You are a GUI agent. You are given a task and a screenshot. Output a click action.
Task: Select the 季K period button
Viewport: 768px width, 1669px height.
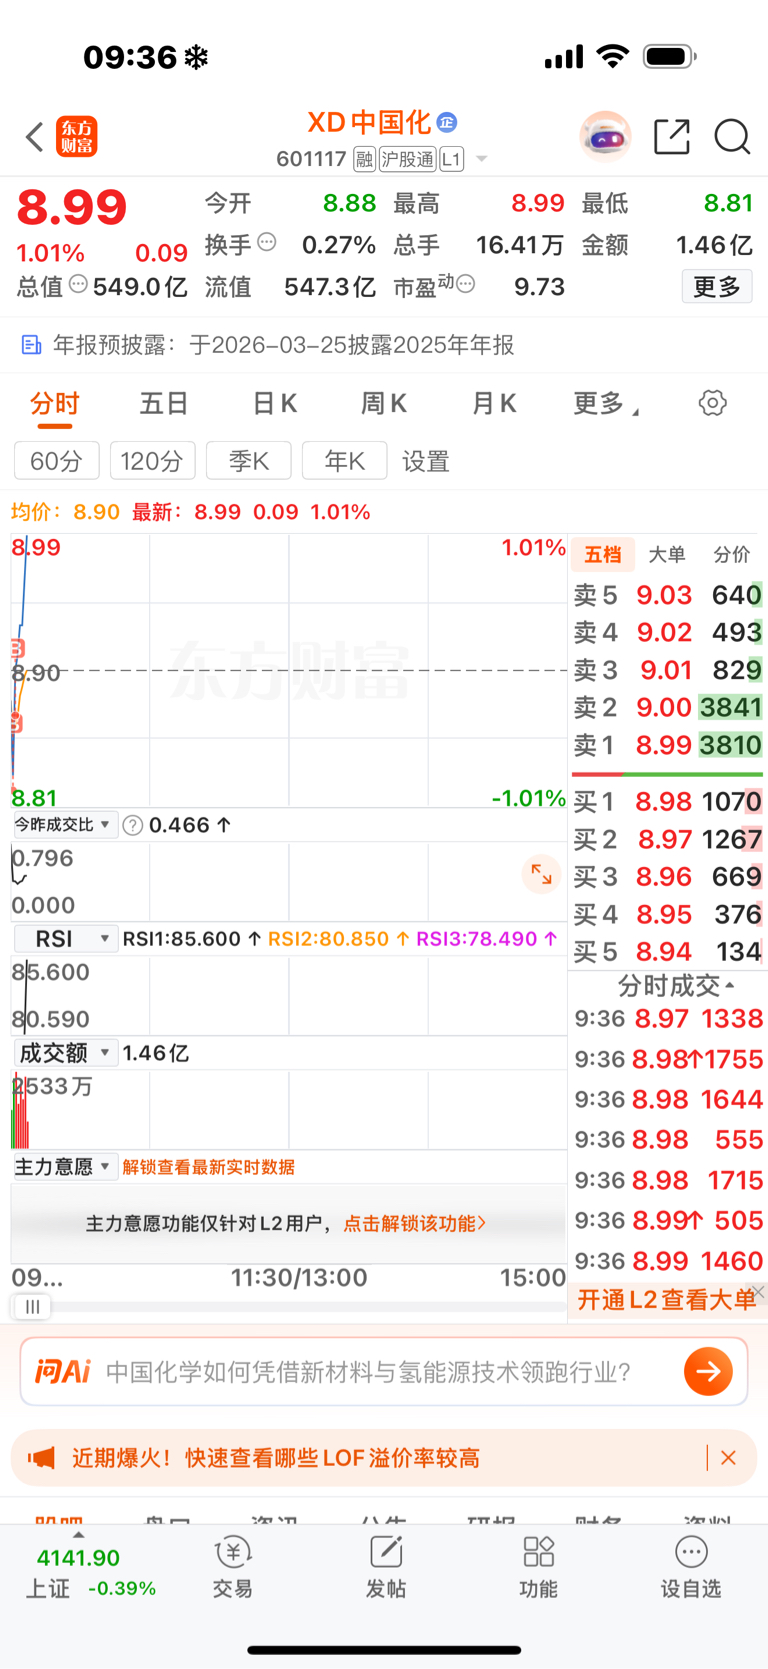(249, 461)
